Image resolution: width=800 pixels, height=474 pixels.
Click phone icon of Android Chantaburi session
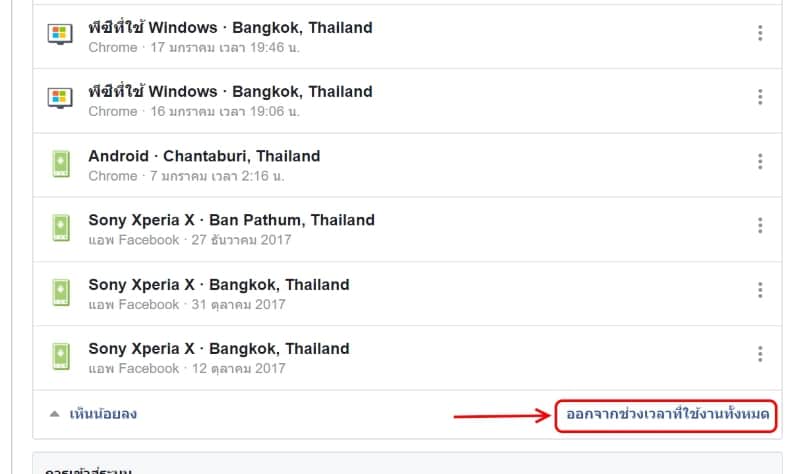coord(60,164)
